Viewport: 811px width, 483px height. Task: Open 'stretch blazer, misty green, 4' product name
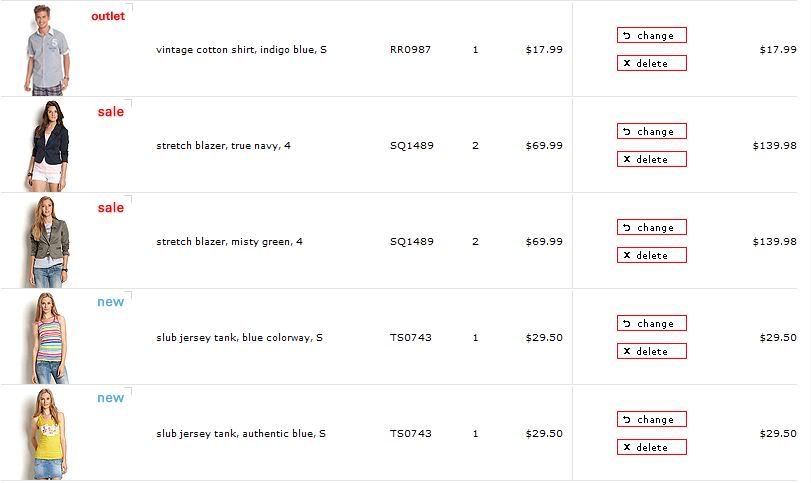(x=229, y=242)
